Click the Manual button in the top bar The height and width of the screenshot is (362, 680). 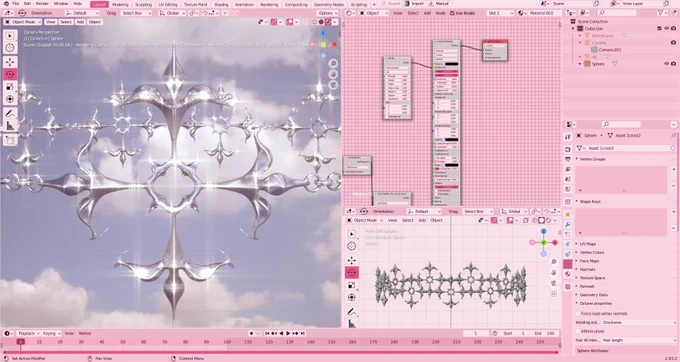point(439,4)
